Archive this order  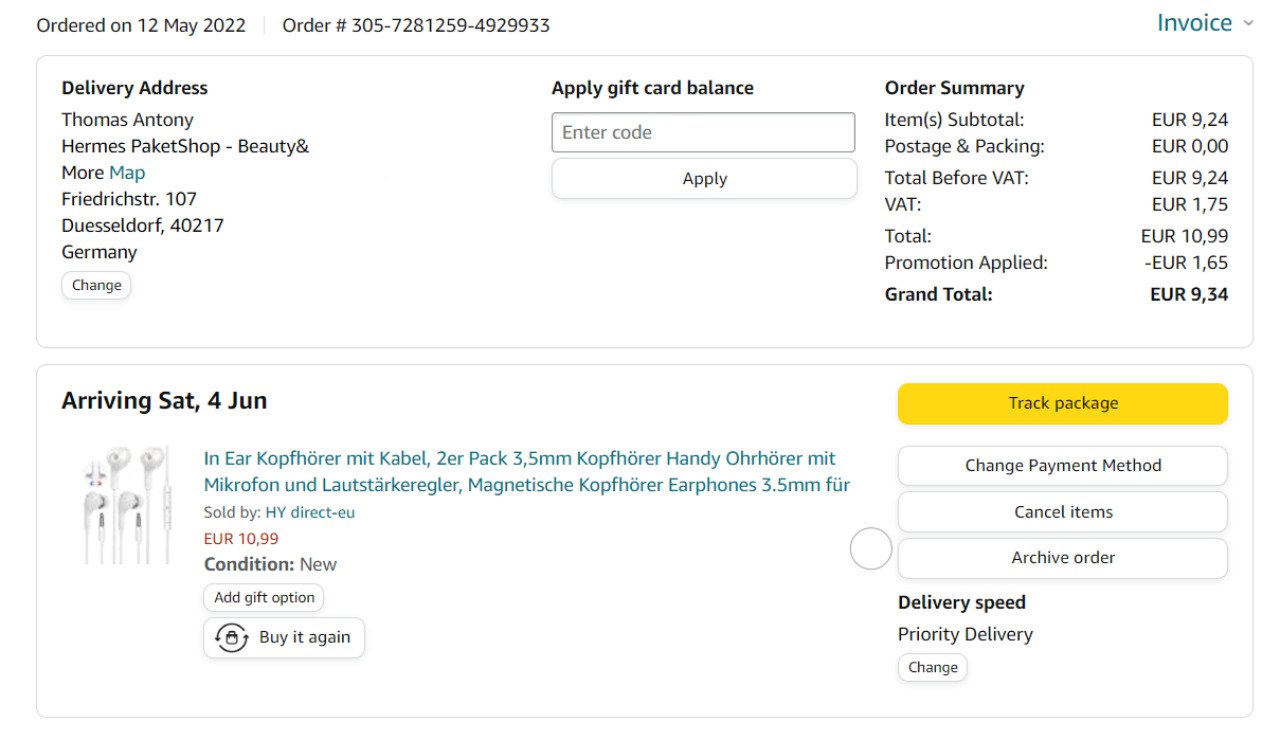pyautogui.click(x=1062, y=558)
